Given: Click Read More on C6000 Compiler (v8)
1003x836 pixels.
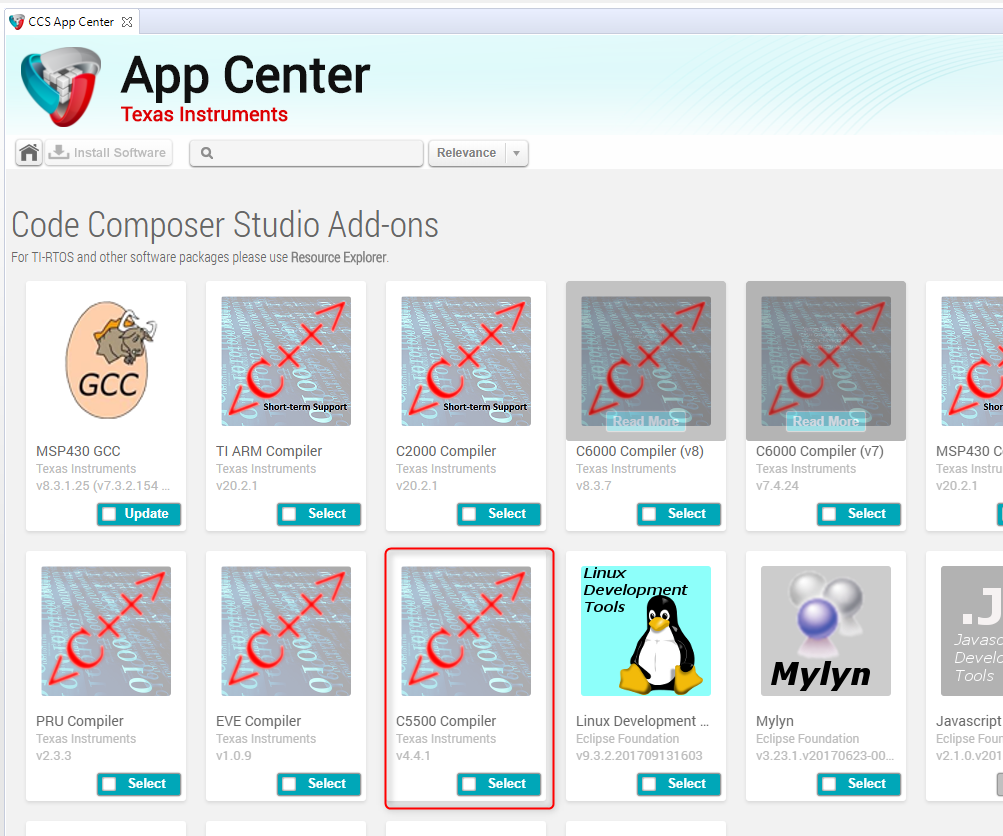Looking at the screenshot, I should (x=645, y=421).
